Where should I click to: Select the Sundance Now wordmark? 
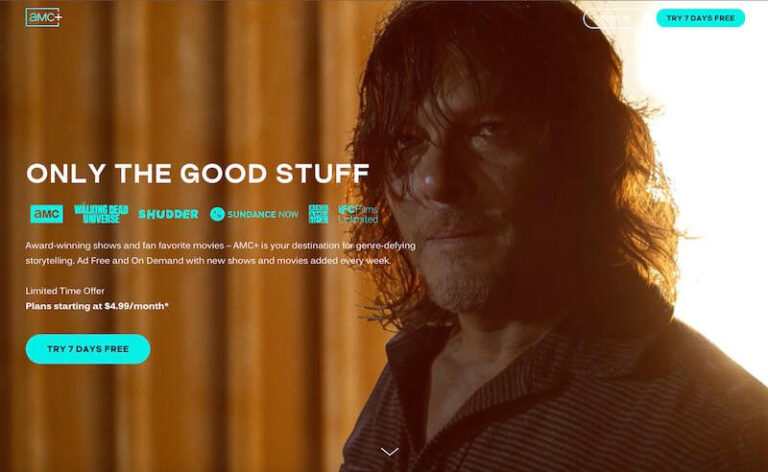pos(263,214)
